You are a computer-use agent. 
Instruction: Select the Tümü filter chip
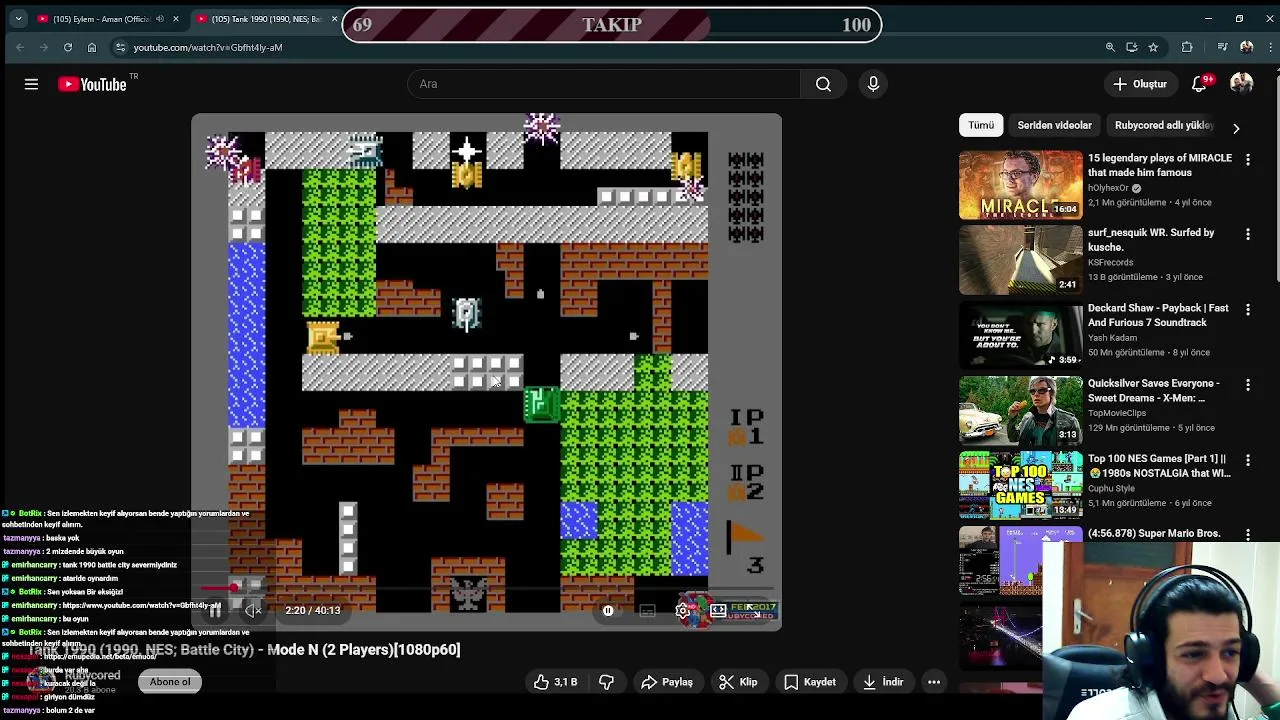(x=981, y=125)
